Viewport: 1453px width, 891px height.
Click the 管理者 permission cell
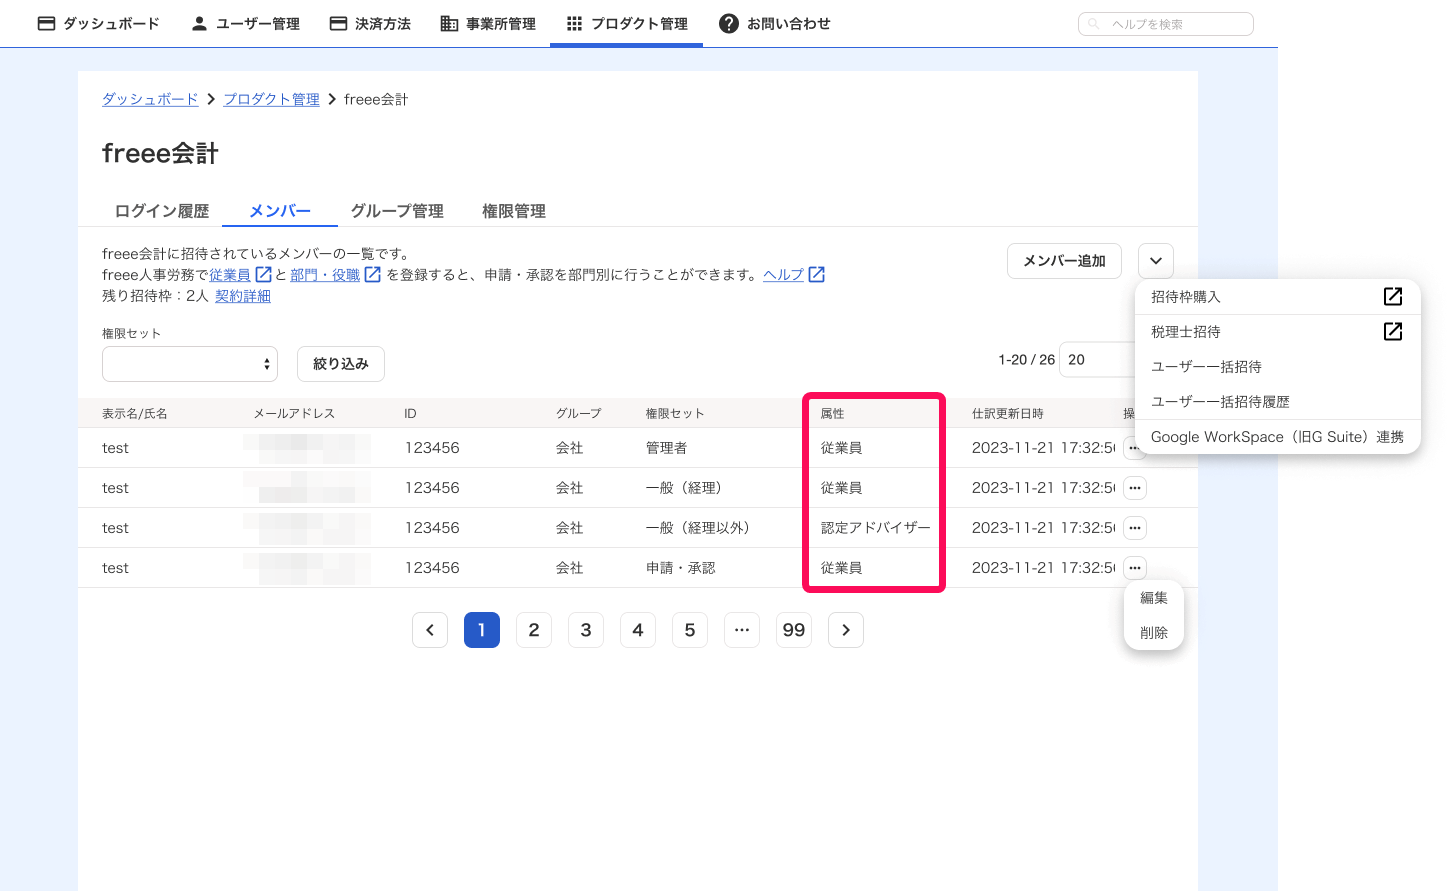click(x=666, y=448)
